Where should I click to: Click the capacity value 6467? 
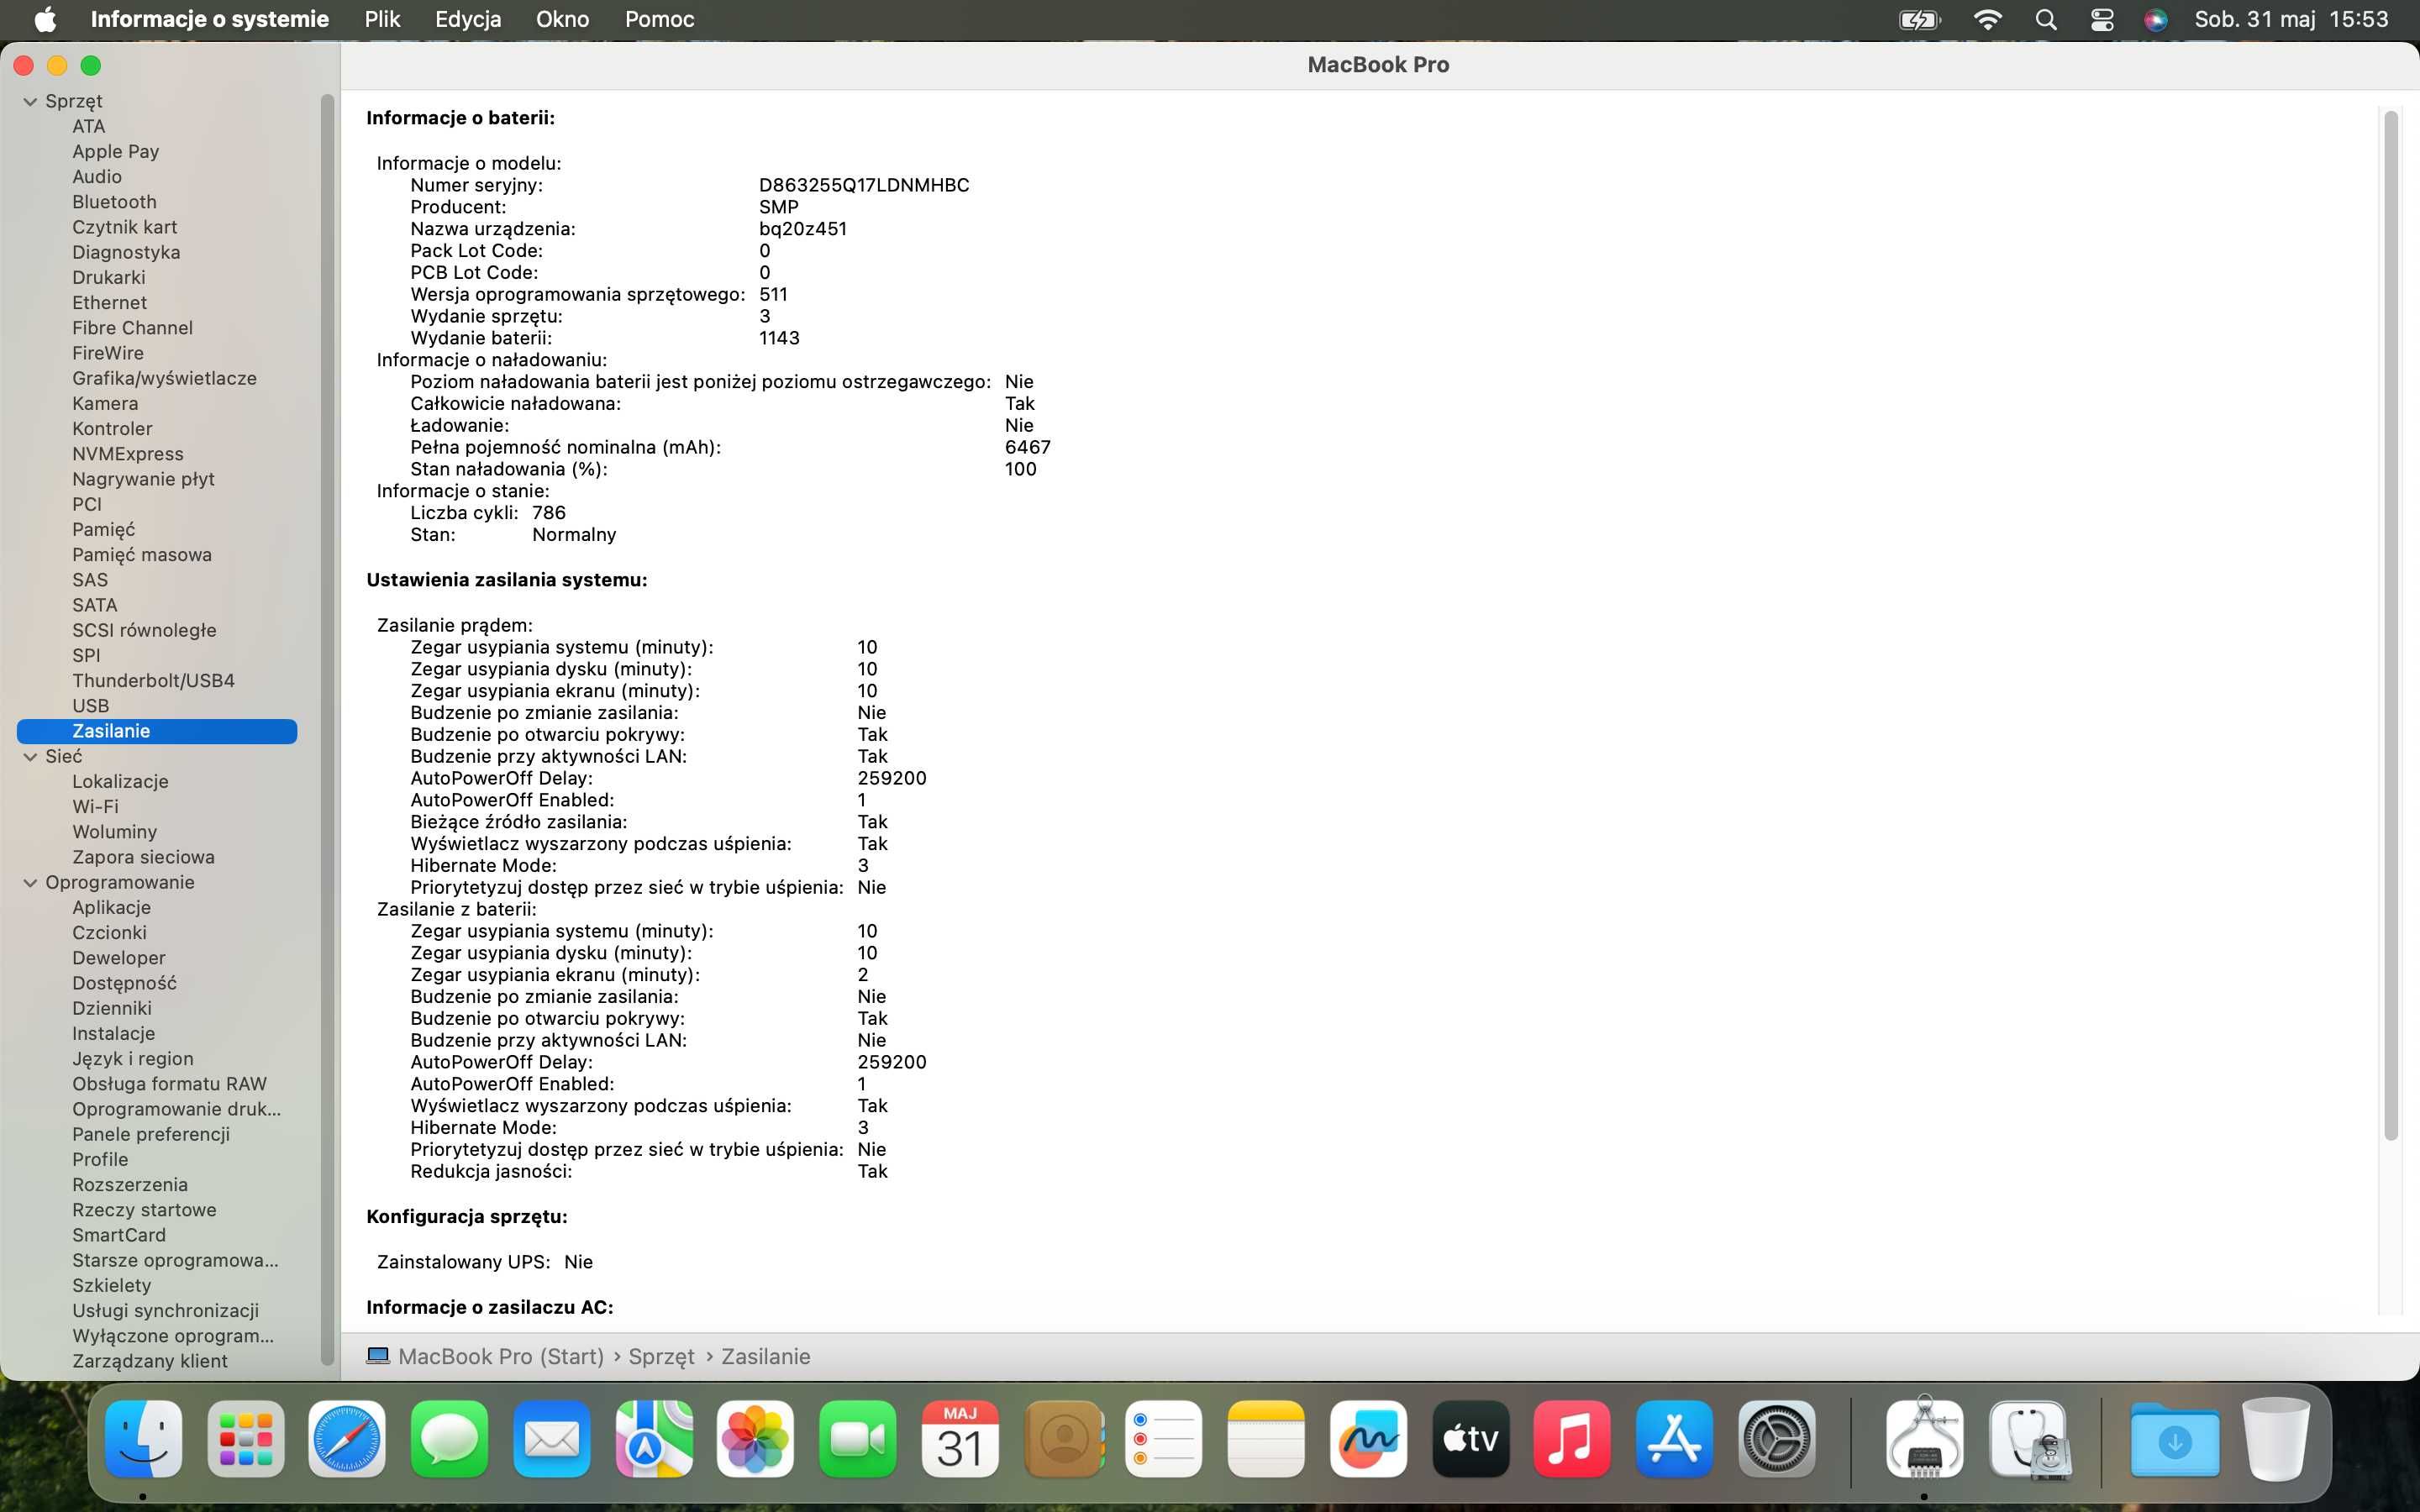coord(1027,447)
